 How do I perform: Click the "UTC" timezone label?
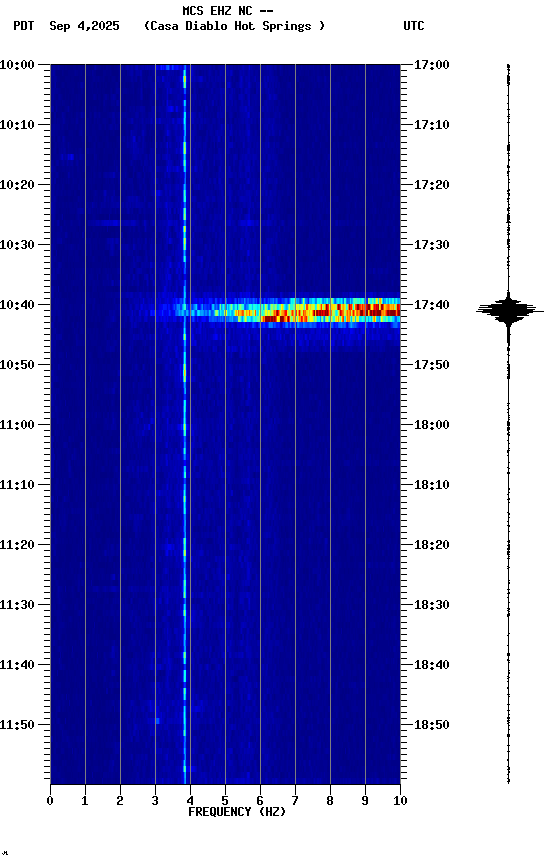click(x=414, y=26)
